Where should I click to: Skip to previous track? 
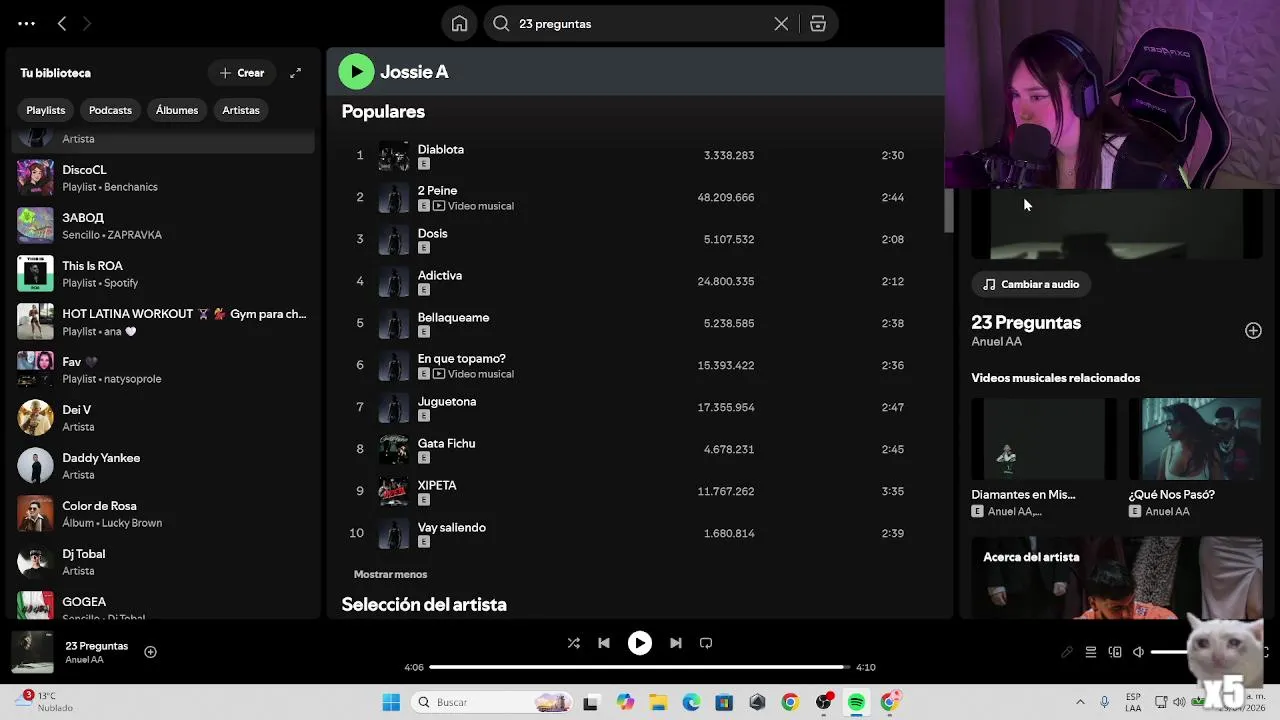click(x=604, y=643)
